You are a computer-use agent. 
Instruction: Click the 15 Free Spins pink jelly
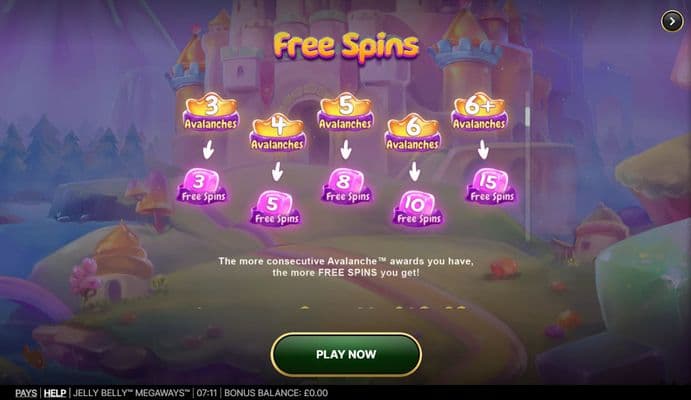[x=491, y=186]
